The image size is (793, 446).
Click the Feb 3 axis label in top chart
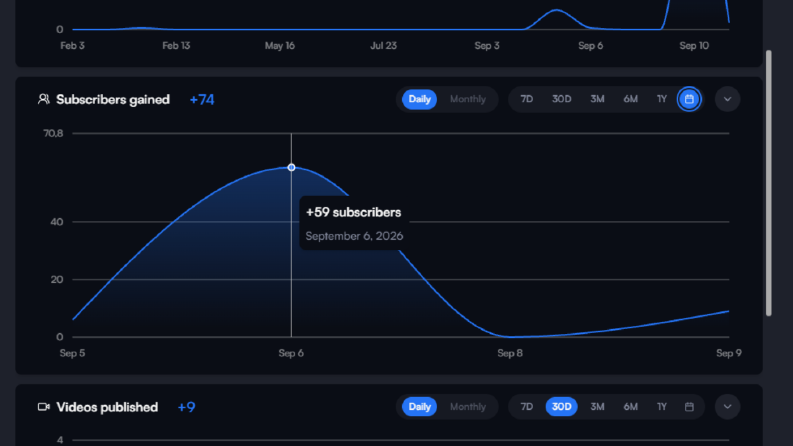pyautogui.click(x=72, y=46)
